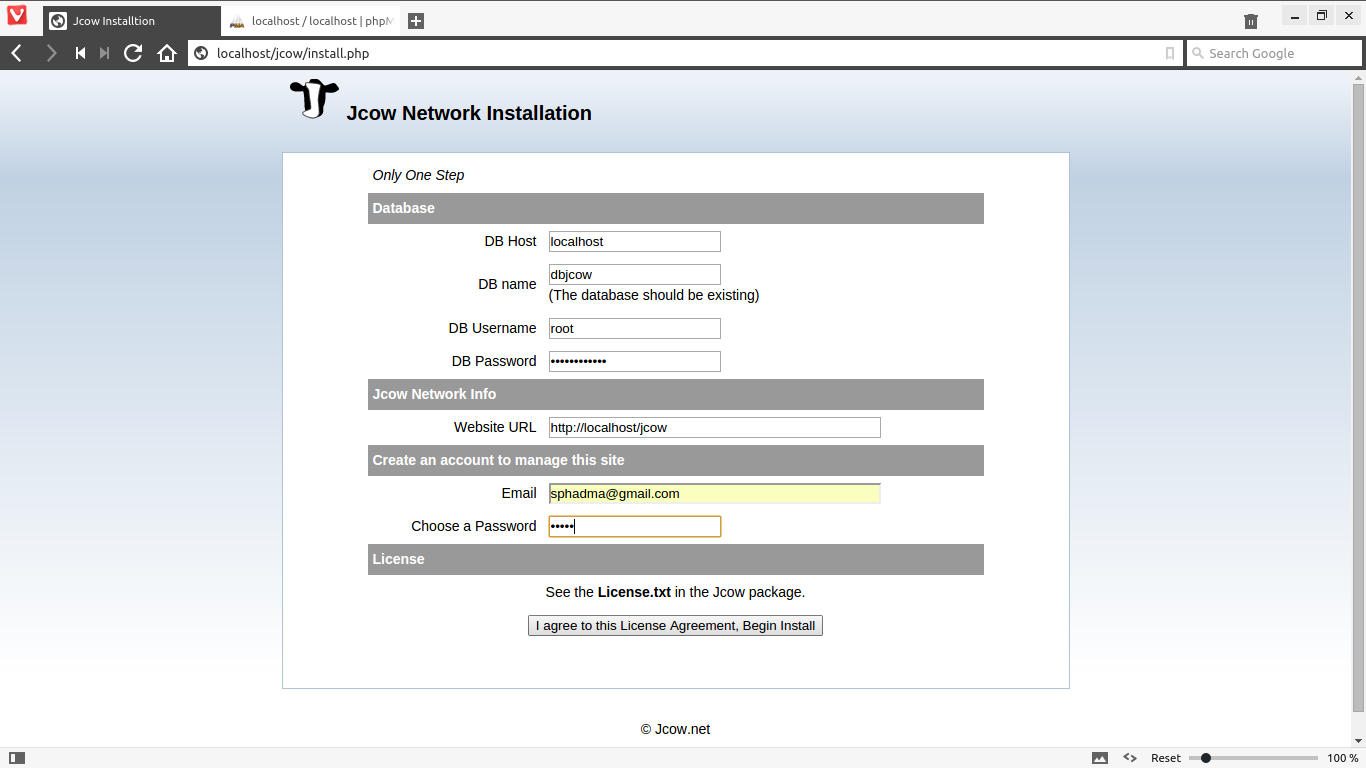Screen dimensions: 1366x768
Task: Focus the DB Password field
Action: coord(635,361)
